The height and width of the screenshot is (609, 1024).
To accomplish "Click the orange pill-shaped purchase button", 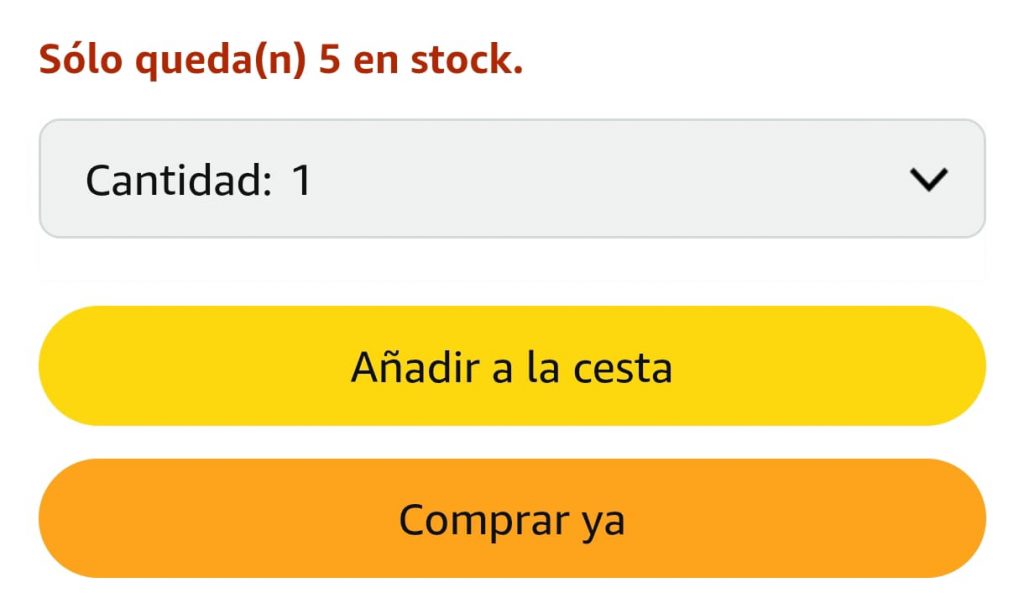I will 511,519.
